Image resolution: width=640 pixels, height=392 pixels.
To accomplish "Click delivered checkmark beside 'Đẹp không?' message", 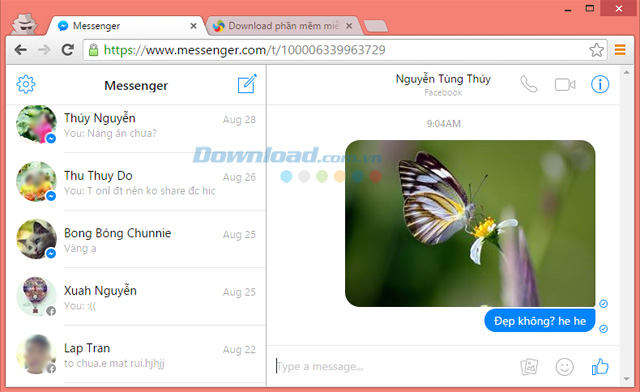I will point(603,329).
